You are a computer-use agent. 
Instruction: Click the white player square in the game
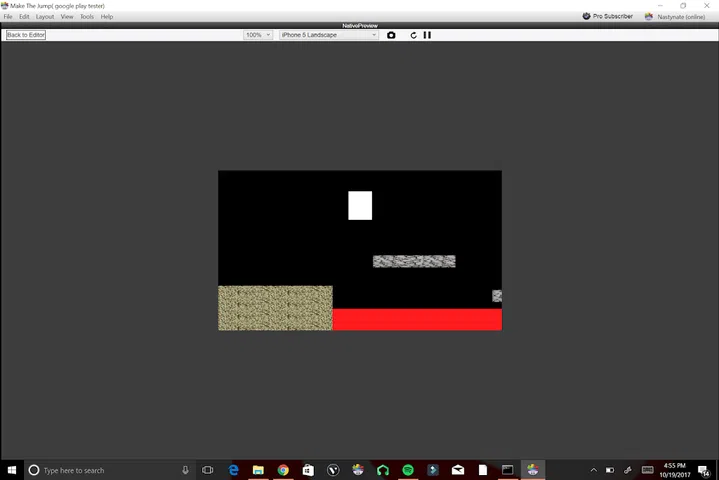tap(360, 205)
